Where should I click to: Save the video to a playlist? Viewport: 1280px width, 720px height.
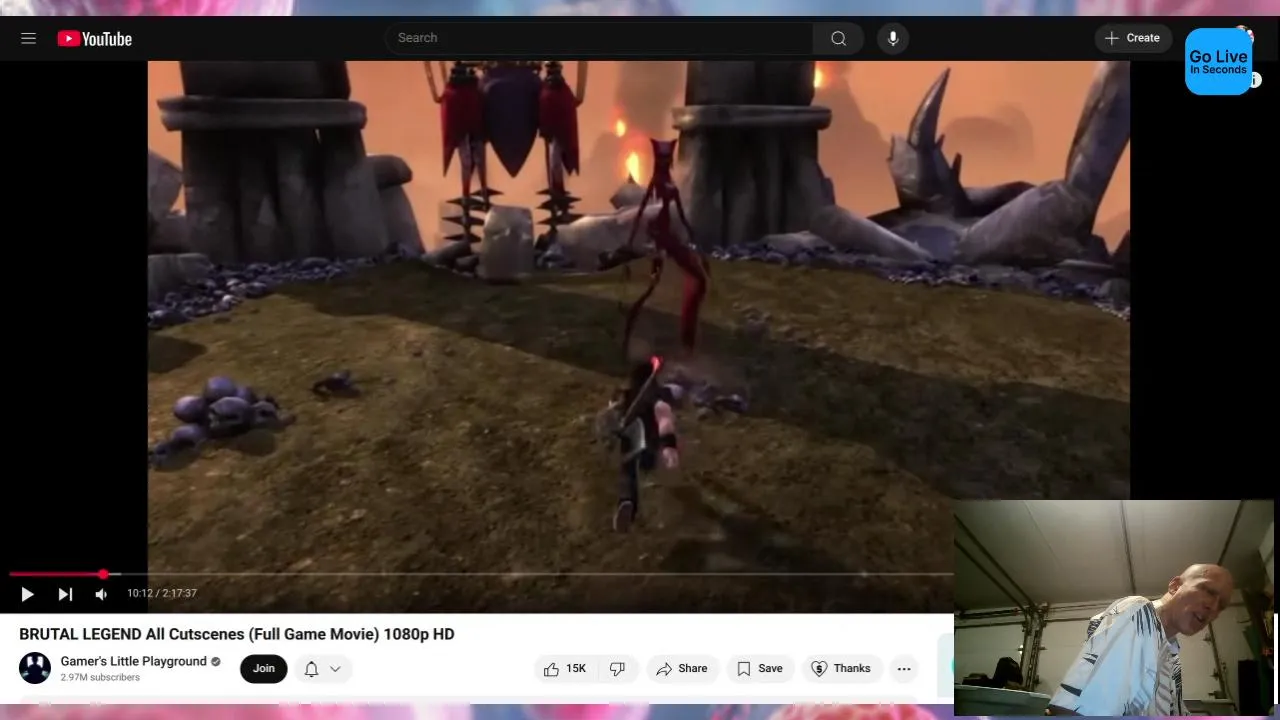click(760, 669)
